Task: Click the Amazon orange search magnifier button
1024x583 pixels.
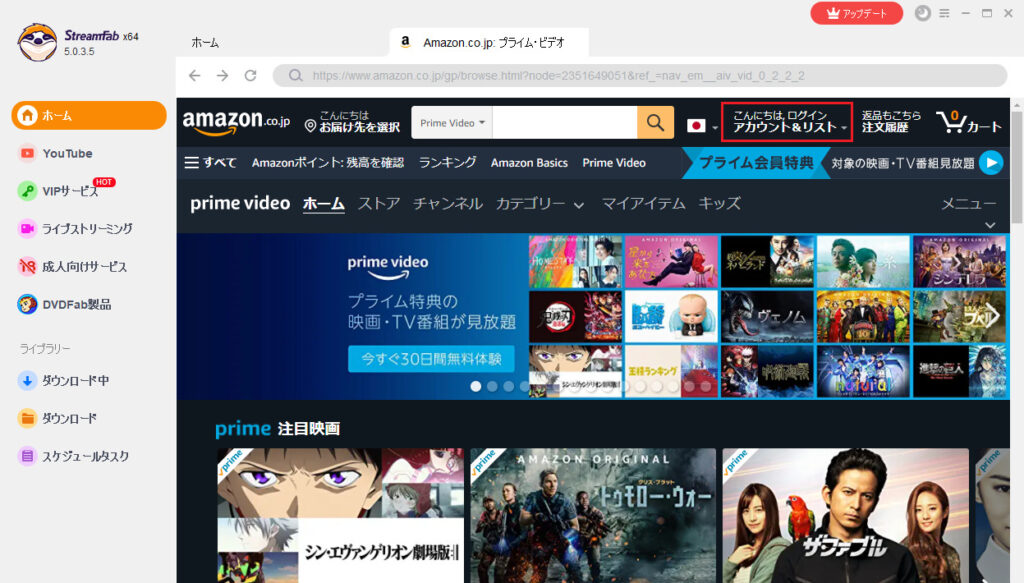Action: click(x=655, y=122)
